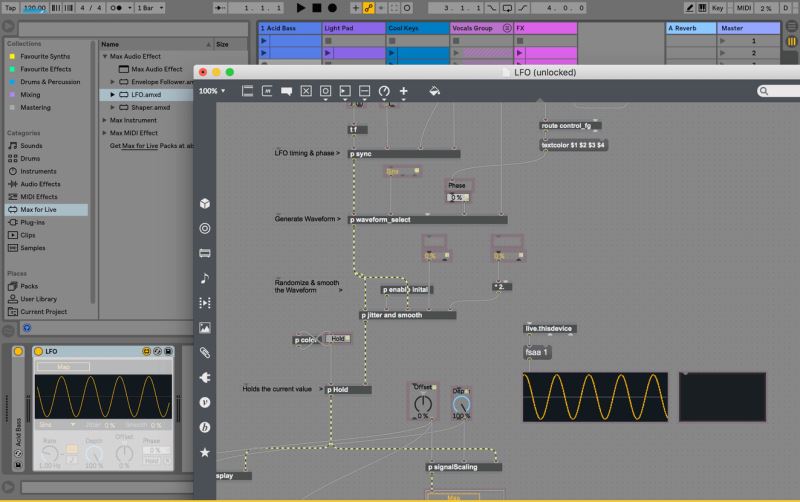The image size is (800, 502).
Task: Toggle the LFO device activator on/off
Action: click(x=38, y=351)
